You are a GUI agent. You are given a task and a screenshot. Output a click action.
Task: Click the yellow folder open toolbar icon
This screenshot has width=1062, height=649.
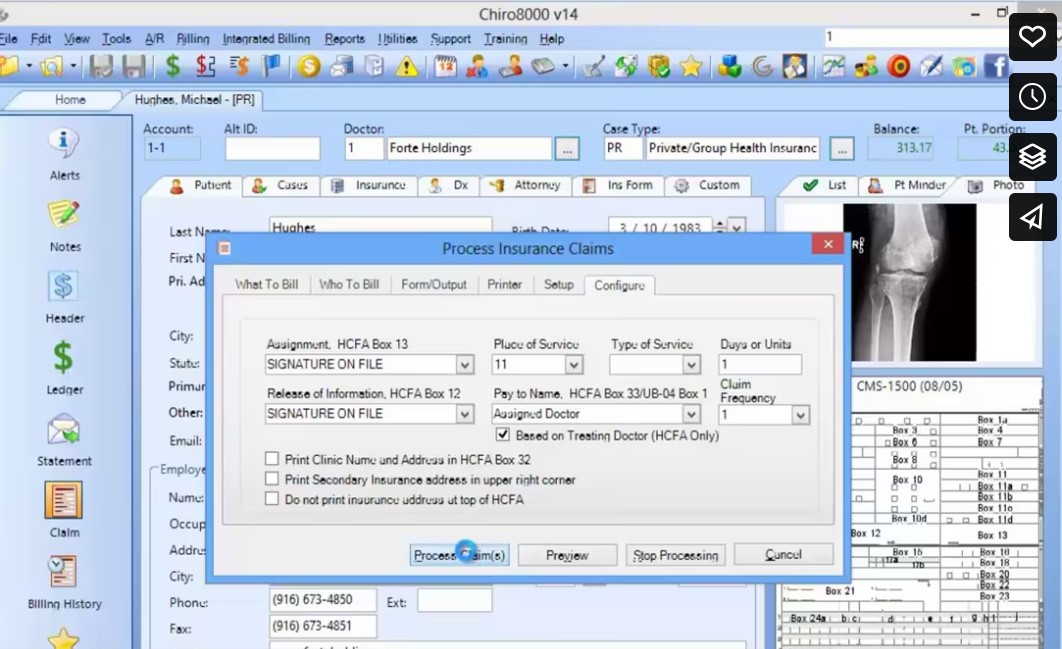point(9,66)
